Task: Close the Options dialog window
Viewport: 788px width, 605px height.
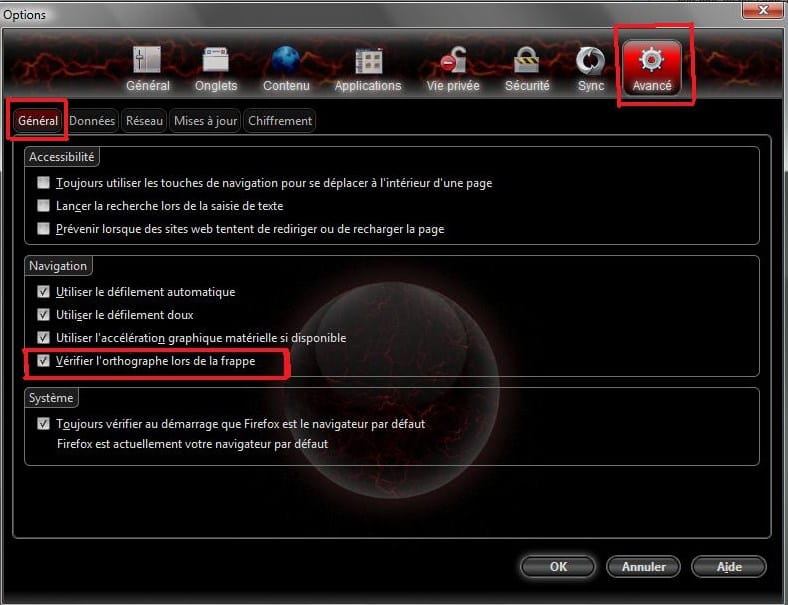Action: coord(763,10)
